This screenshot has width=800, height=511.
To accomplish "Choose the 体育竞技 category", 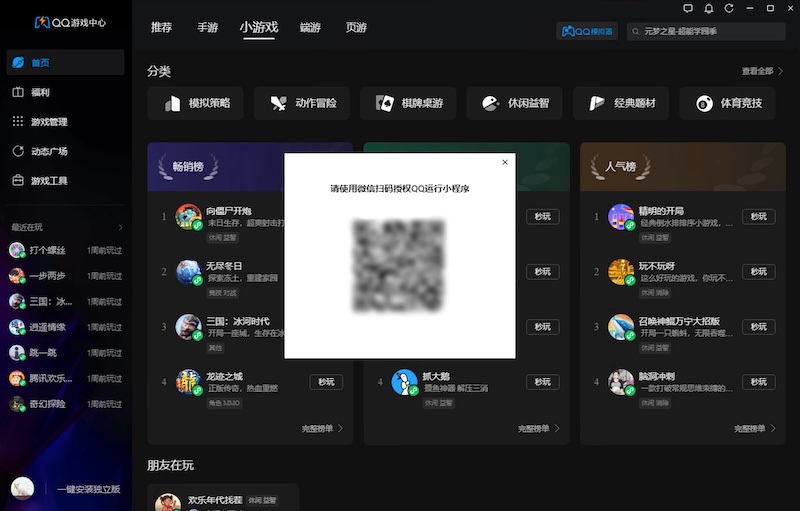I will point(727,103).
